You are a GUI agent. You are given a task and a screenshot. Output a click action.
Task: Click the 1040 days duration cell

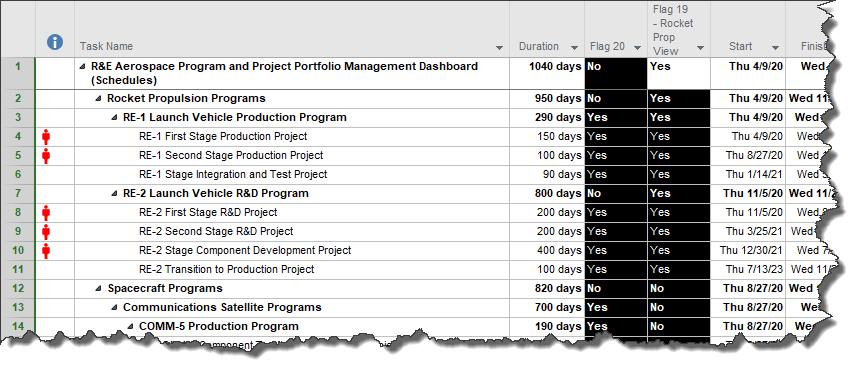click(547, 73)
